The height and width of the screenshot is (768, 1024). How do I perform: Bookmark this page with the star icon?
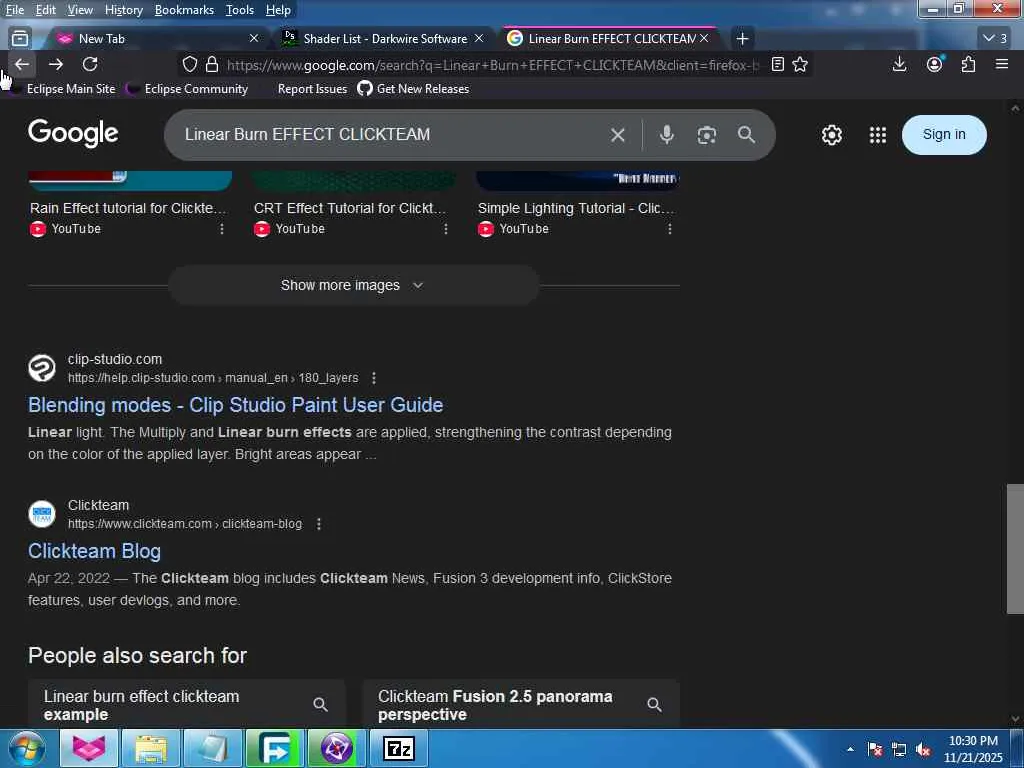pos(800,65)
